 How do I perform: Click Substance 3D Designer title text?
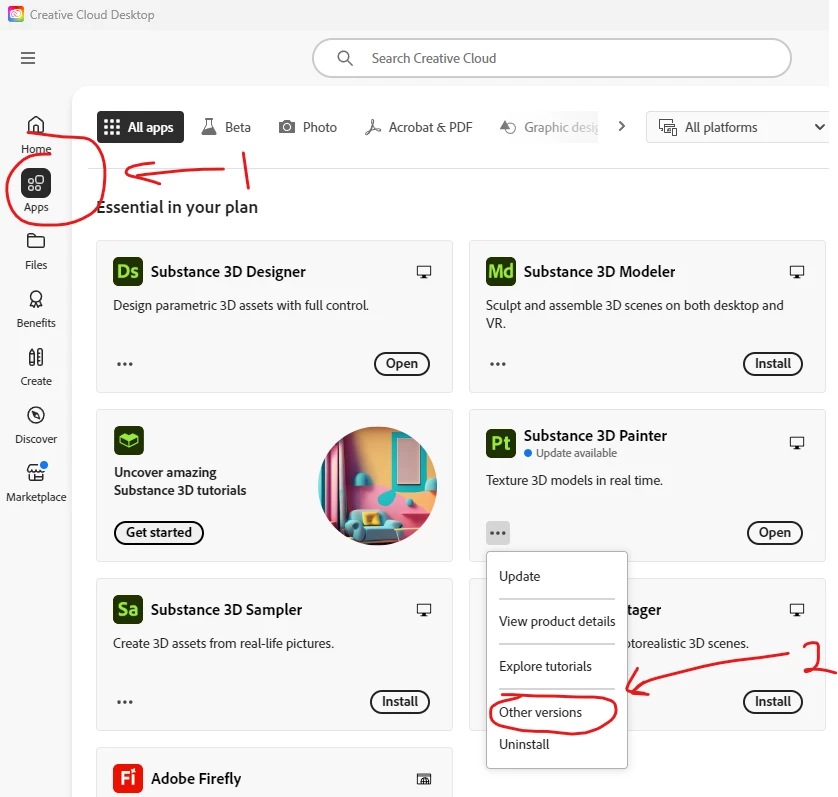228,272
